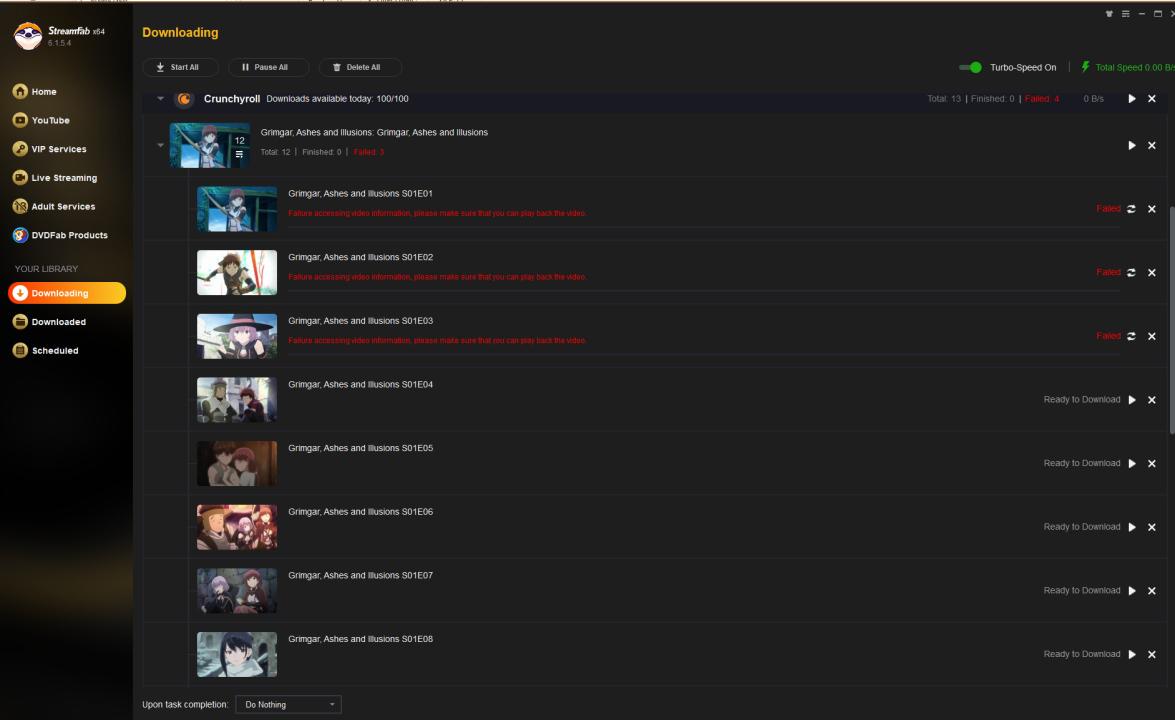Click the S01E01 failure error message
The width and height of the screenshot is (1175, 720).
(437, 214)
